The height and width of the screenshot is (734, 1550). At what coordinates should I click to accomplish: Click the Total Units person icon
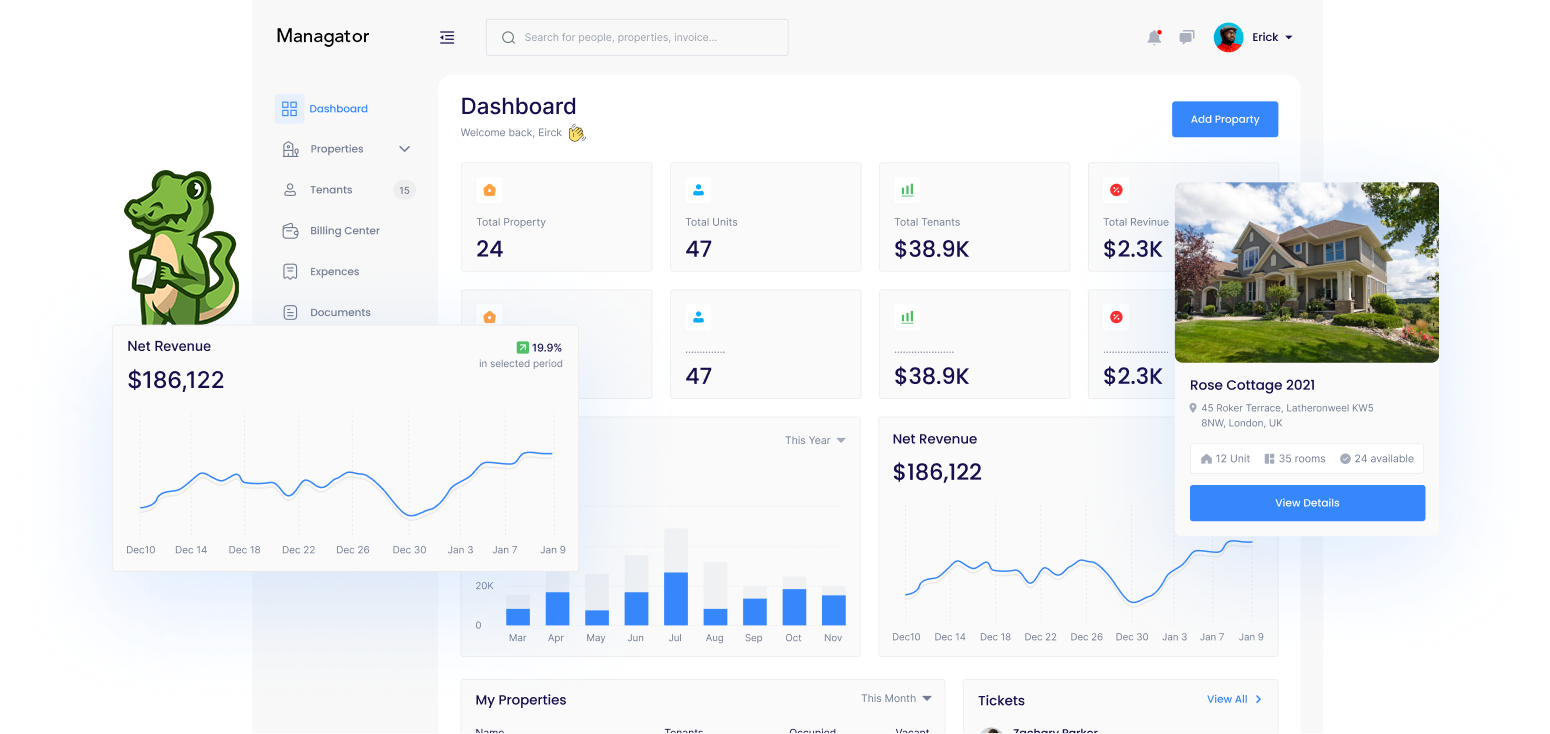coord(698,190)
